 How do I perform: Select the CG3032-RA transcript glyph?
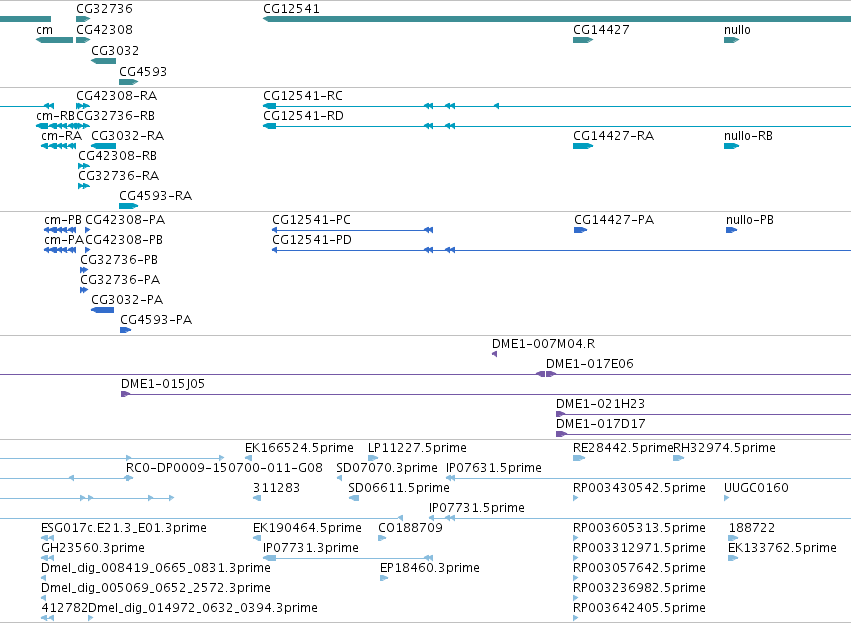coord(103,146)
